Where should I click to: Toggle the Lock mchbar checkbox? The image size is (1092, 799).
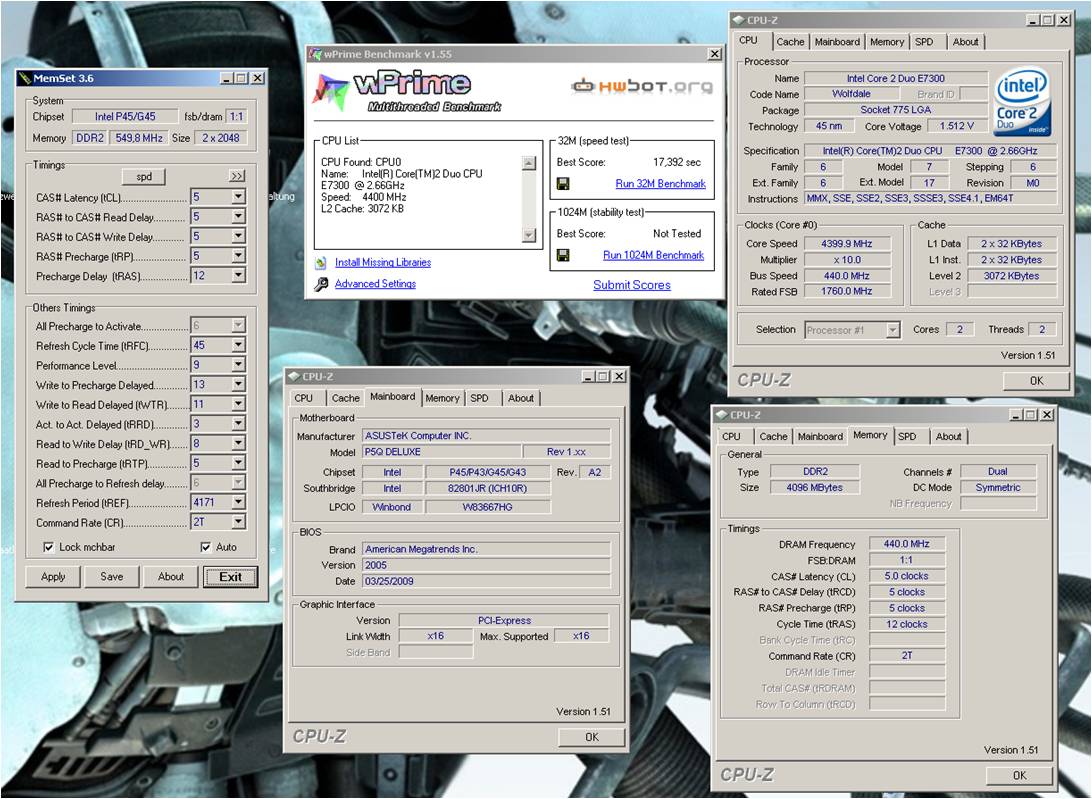point(49,547)
